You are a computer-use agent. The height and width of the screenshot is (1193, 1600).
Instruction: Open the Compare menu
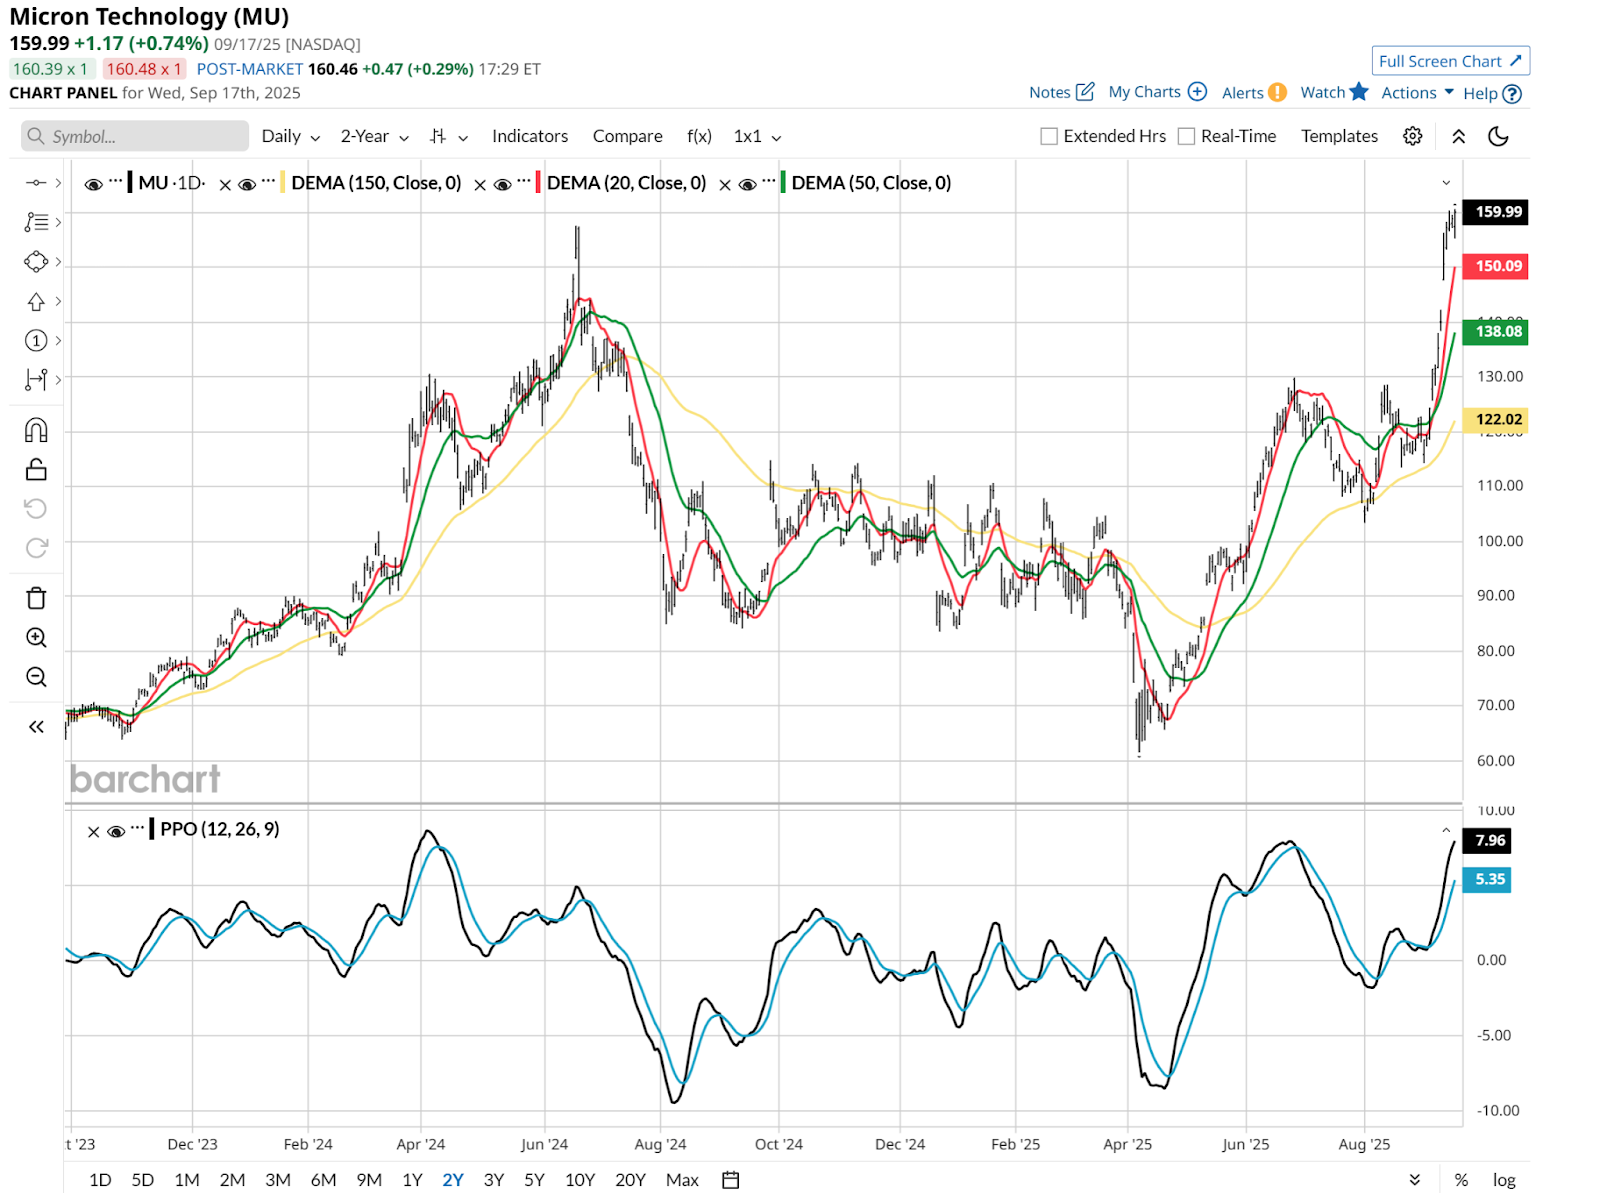coord(628,136)
